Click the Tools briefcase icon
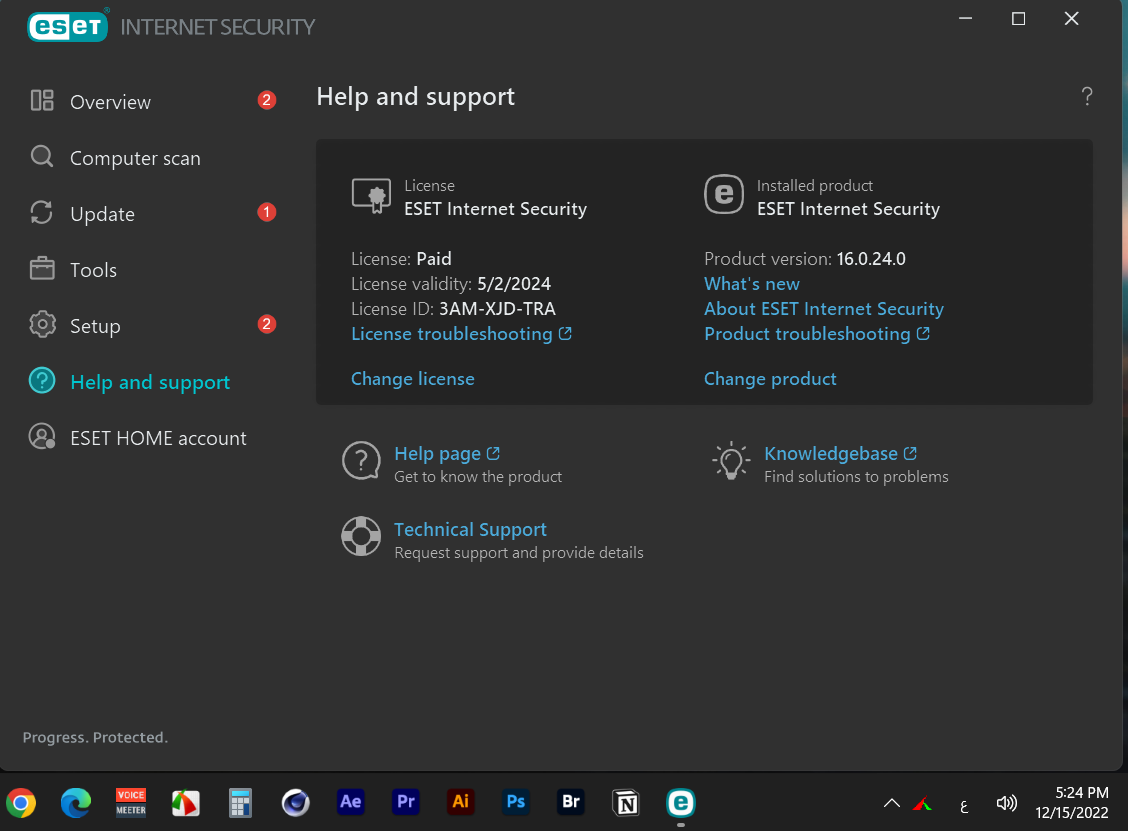Screen dimensions: 1128x831 (42, 268)
